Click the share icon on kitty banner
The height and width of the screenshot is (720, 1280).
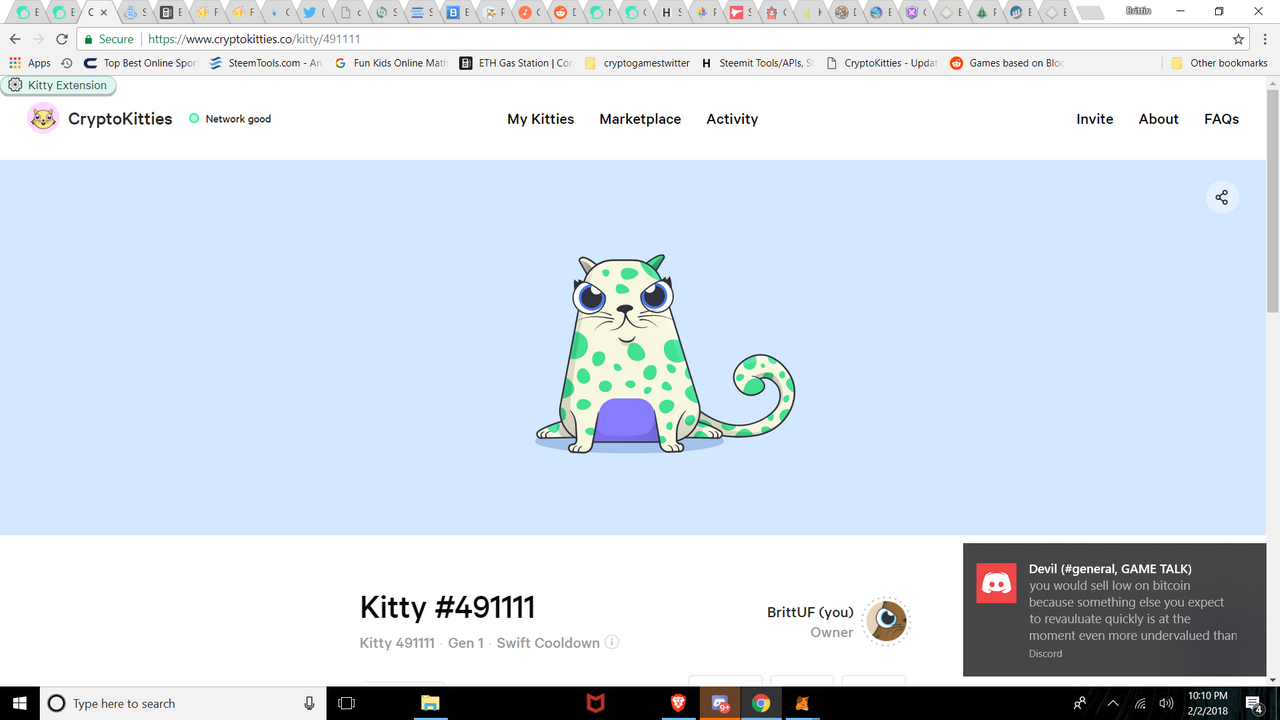(1221, 197)
